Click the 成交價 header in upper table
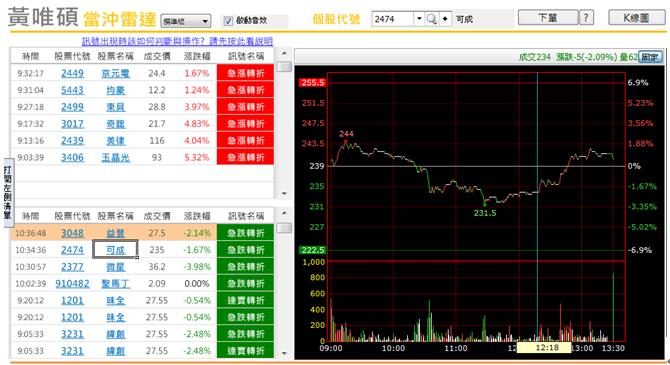Viewport: 670px width, 365px height. [x=157, y=56]
